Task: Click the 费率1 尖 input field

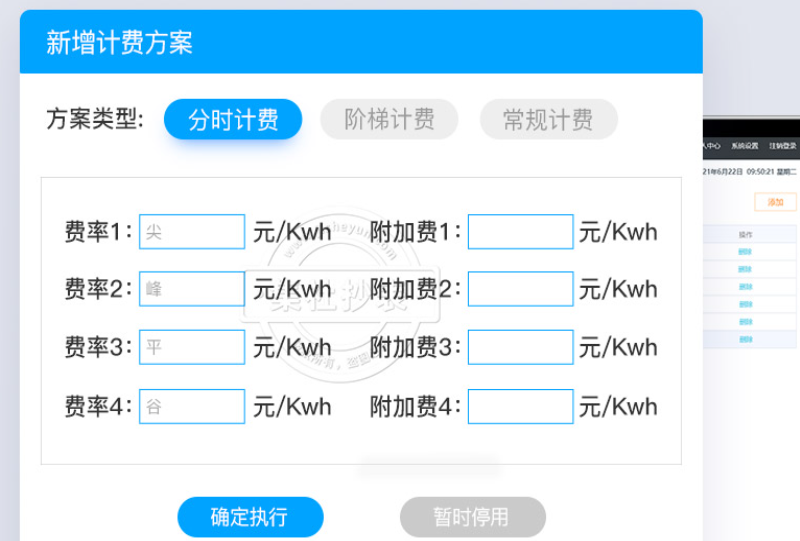Action: (192, 232)
